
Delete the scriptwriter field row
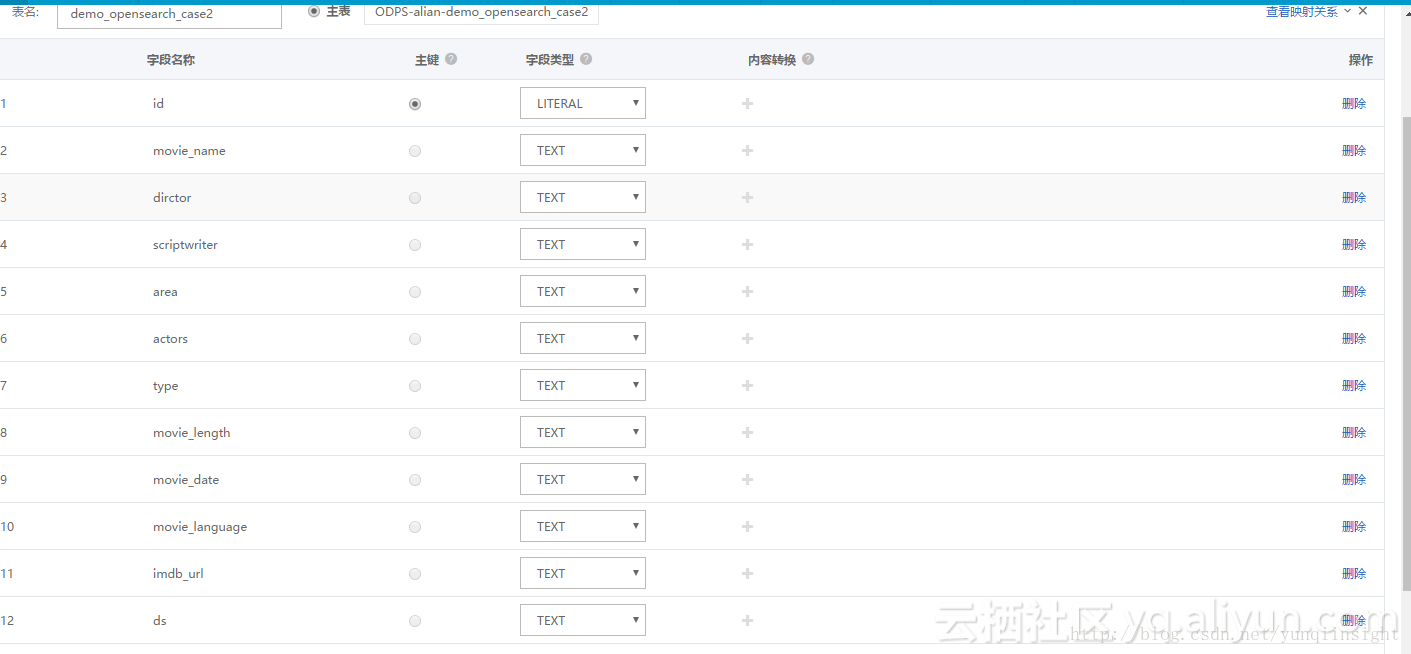tap(1354, 245)
